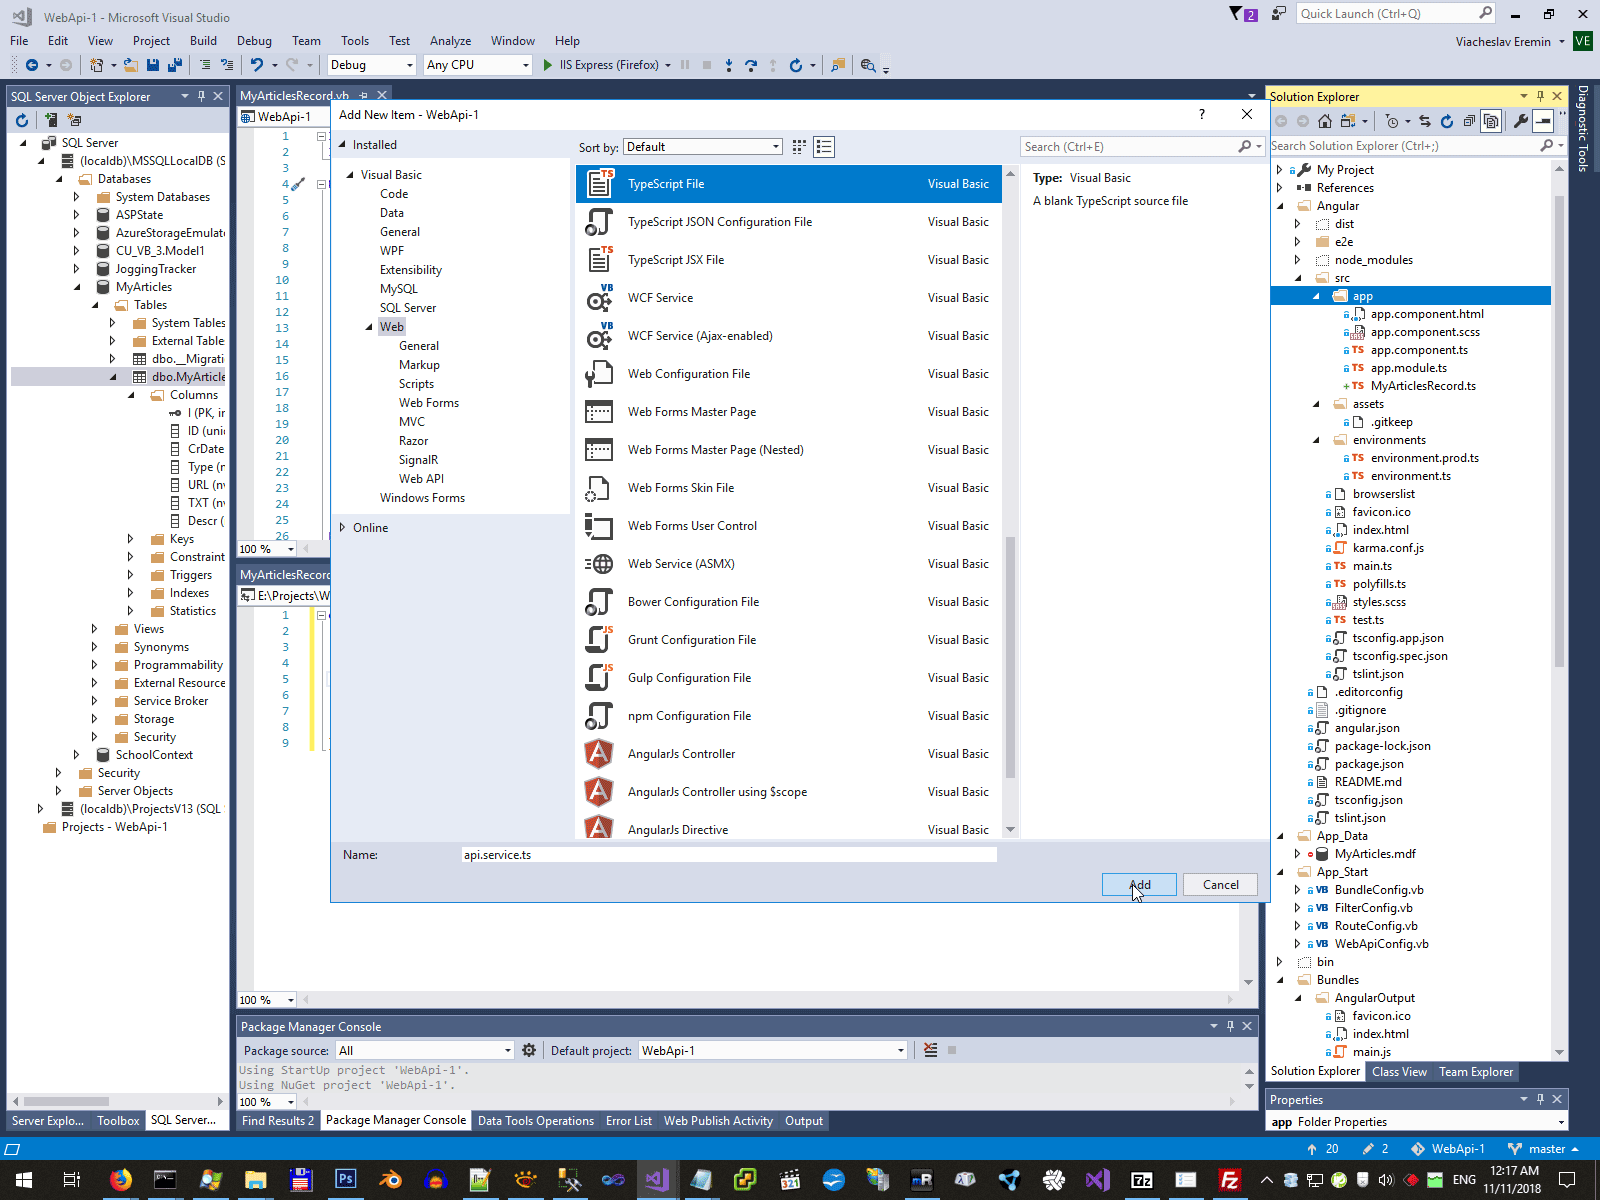Open the Build menu
The image size is (1600, 1200).
(203, 41)
